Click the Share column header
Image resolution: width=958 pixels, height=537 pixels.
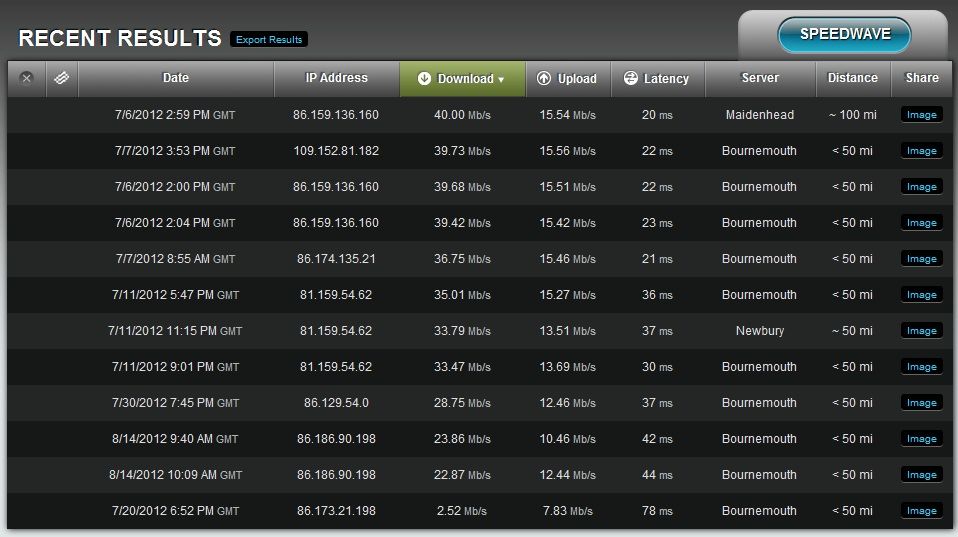(x=922, y=78)
